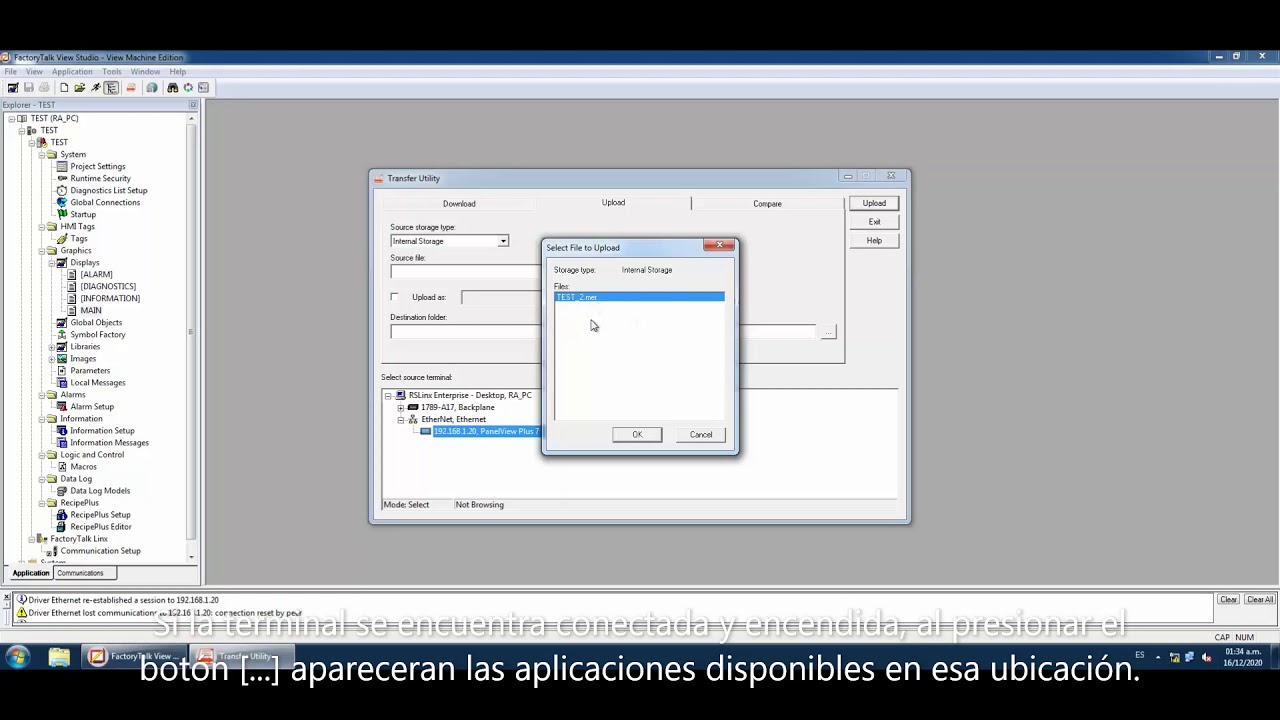Open RecipePlus Editor in the Explorer
Viewport: 1280px width, 720px height.
(101, 526)
